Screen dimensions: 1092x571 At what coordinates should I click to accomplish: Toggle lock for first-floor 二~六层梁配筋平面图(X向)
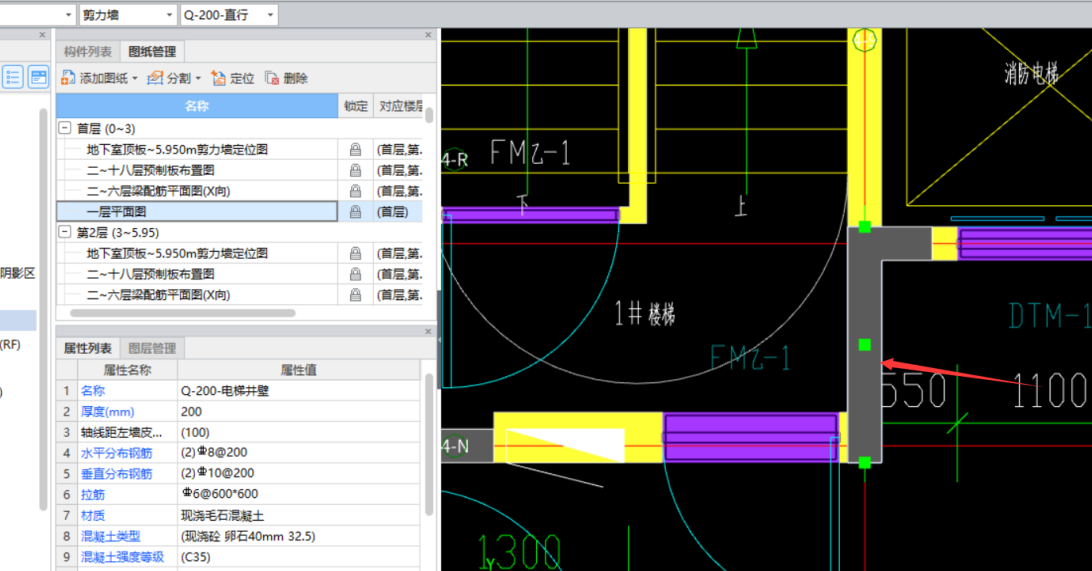click(355, 191)
